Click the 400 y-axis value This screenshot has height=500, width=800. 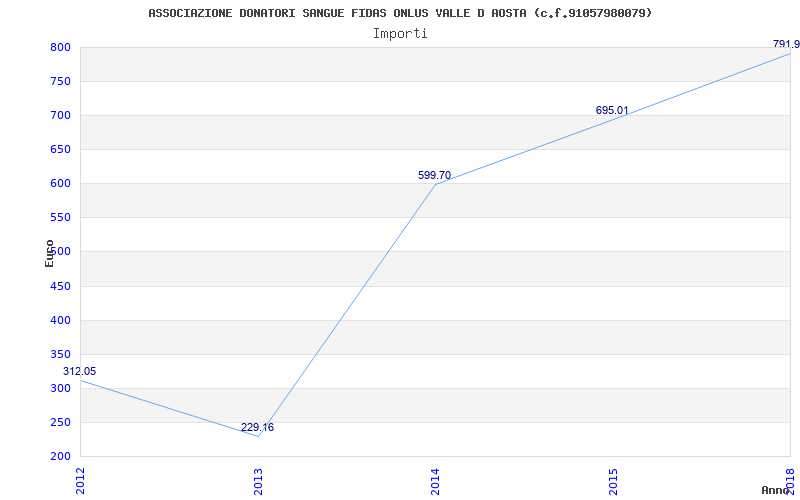pyautogui.click(x=60, y=320)
